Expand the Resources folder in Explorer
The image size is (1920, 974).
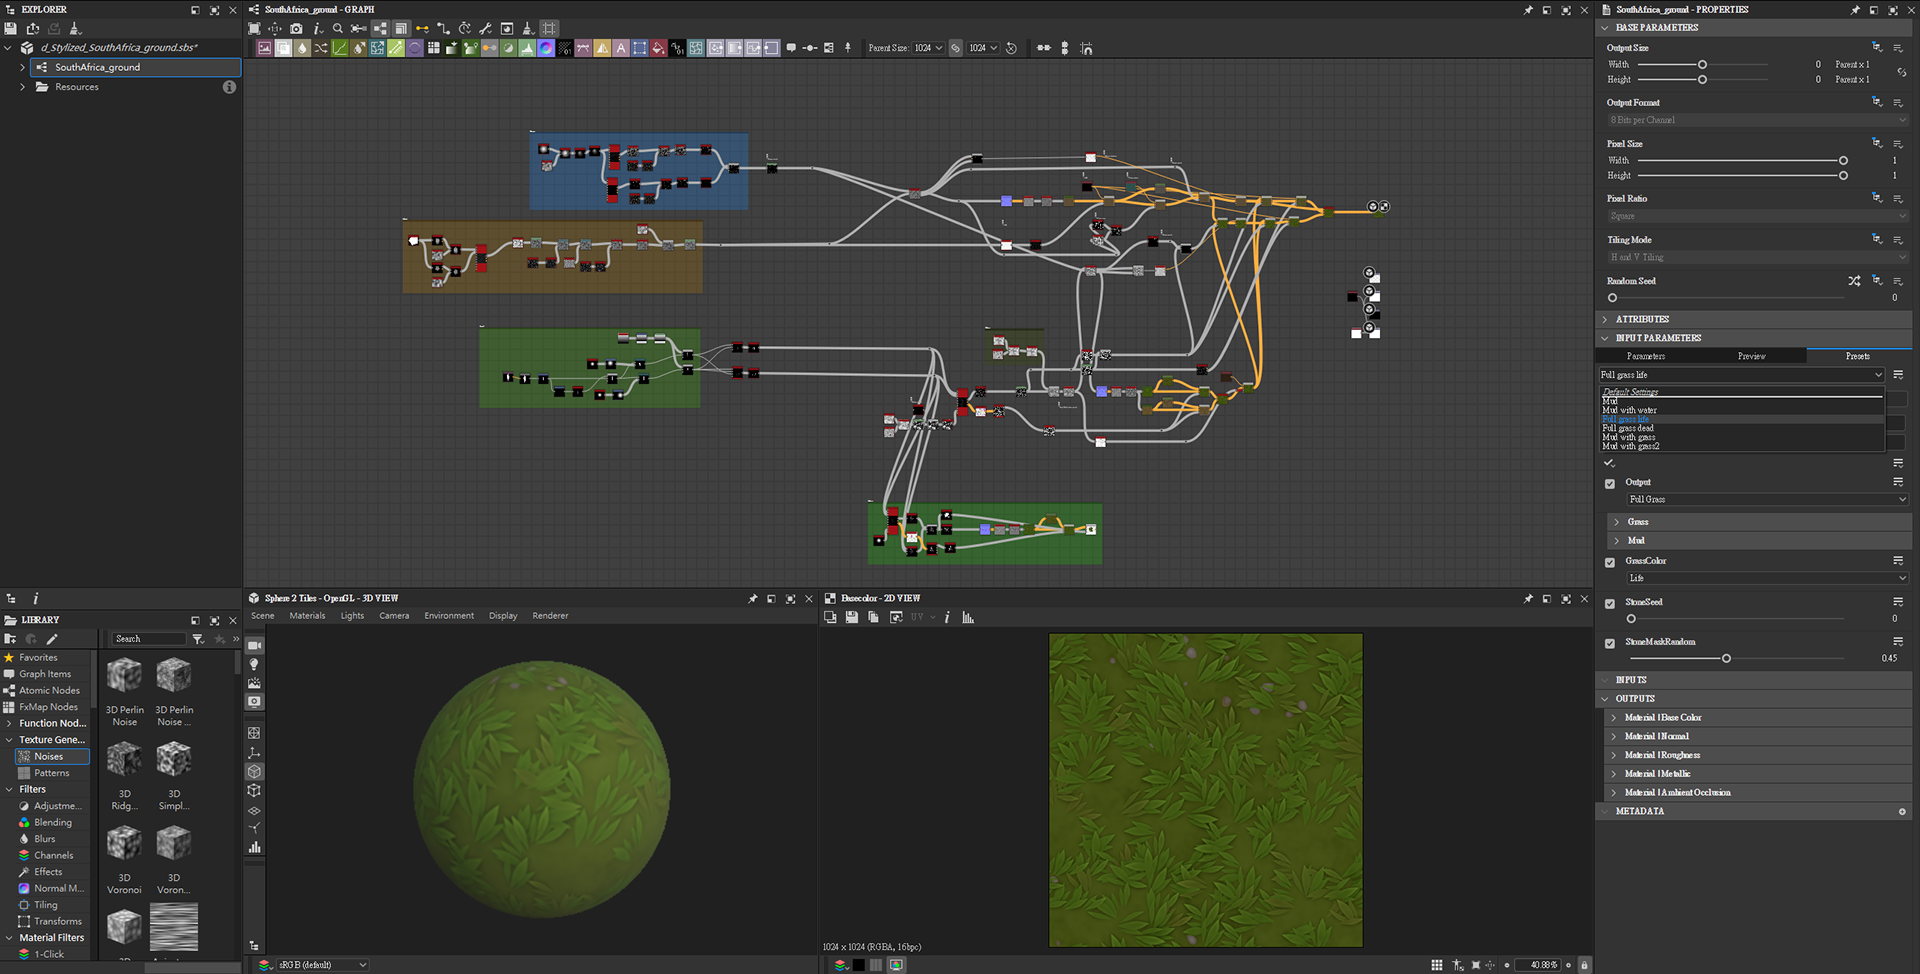22,87
